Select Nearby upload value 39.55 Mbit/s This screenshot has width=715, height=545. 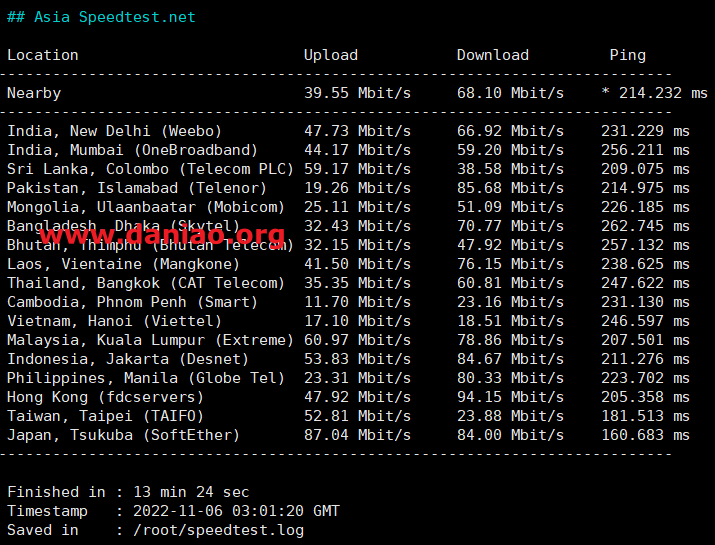357,93
